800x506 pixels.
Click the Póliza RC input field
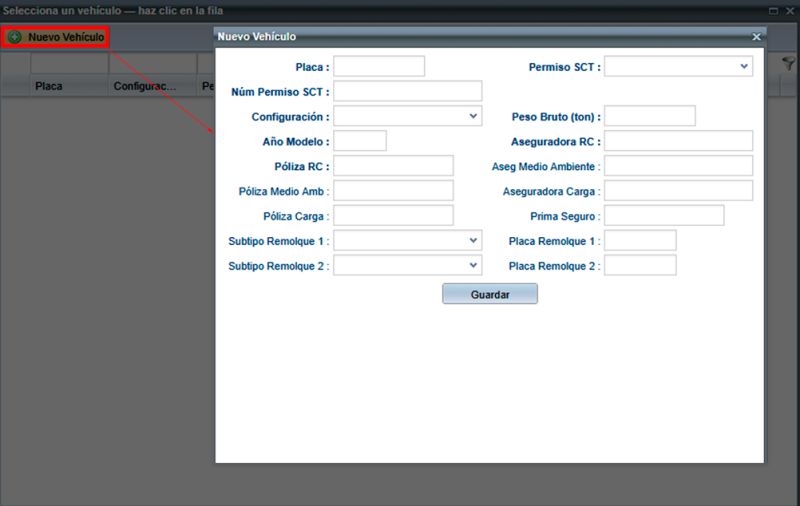393,166
